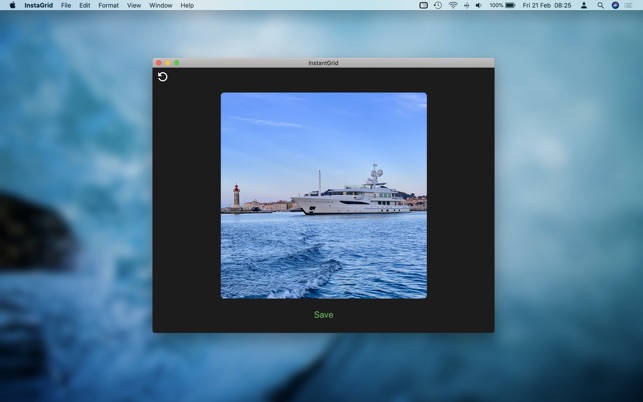Open the Window menu

(160, 5)
